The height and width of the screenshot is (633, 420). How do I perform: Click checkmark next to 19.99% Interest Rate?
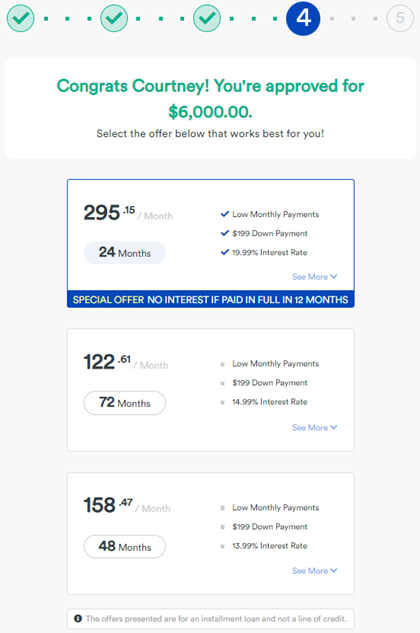point(225,252)
